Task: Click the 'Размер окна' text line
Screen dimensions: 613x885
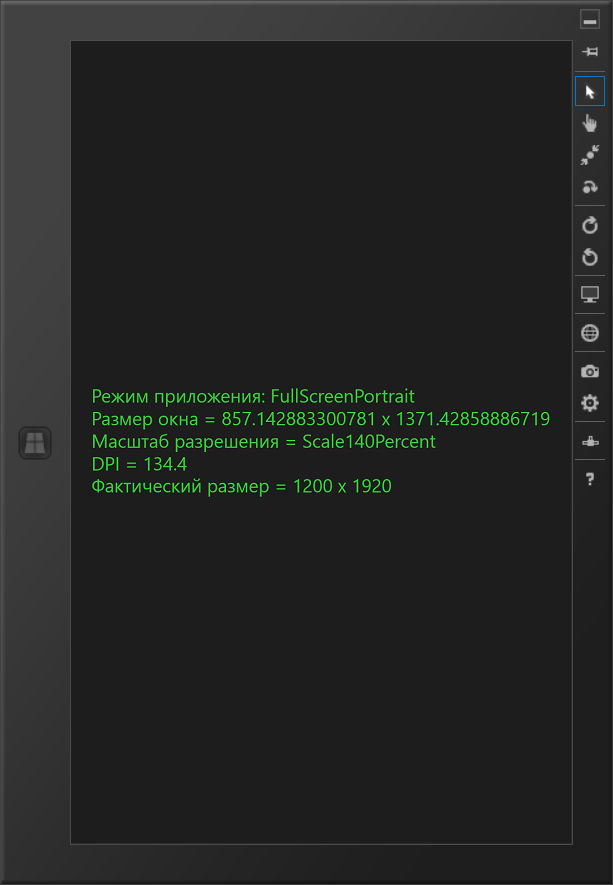Action: tap(321, 419)
